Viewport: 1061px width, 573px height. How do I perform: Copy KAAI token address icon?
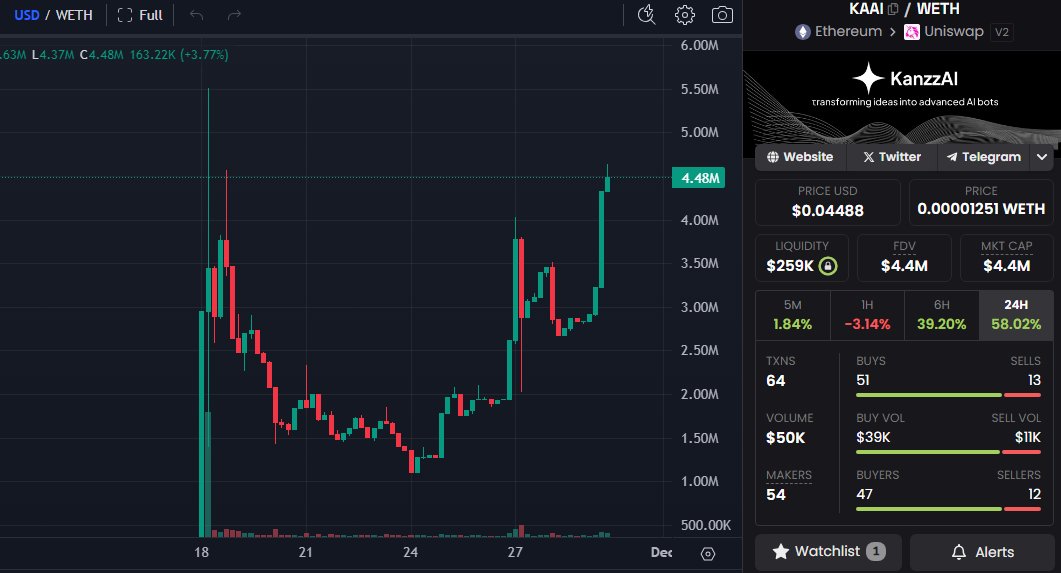pyautogui.click(x=893, y=9)
